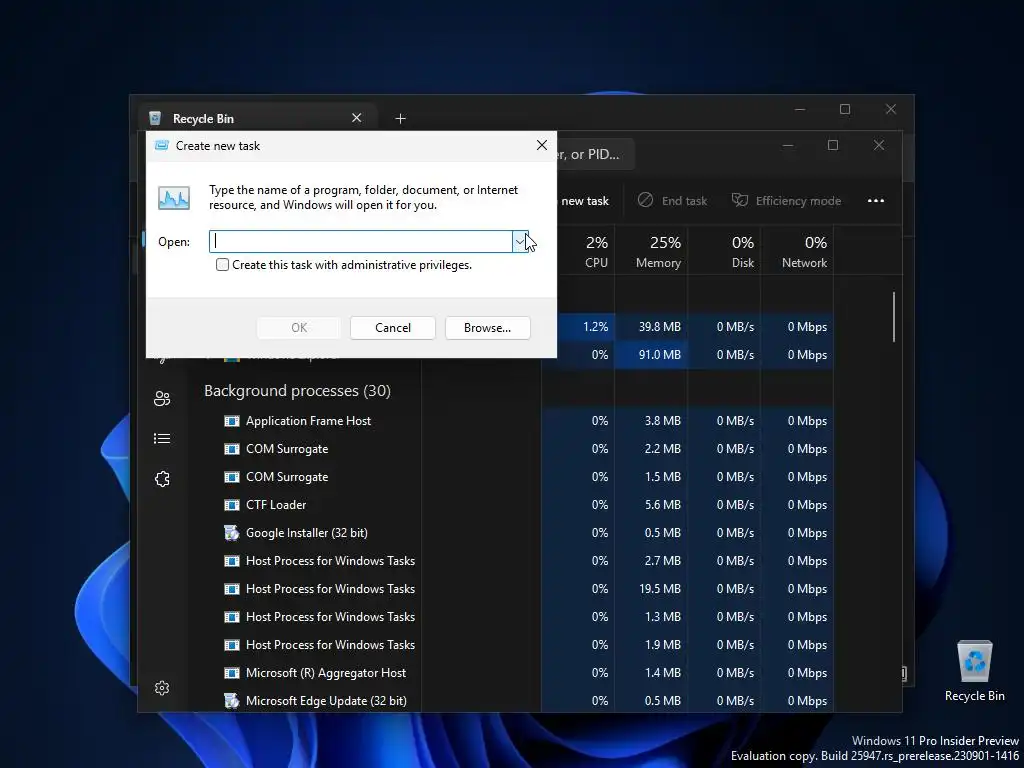The height and width of the screenshot is (768, 1024).
Task: Click the Create new task dialog title icon
Action: [x=161, y=146]
